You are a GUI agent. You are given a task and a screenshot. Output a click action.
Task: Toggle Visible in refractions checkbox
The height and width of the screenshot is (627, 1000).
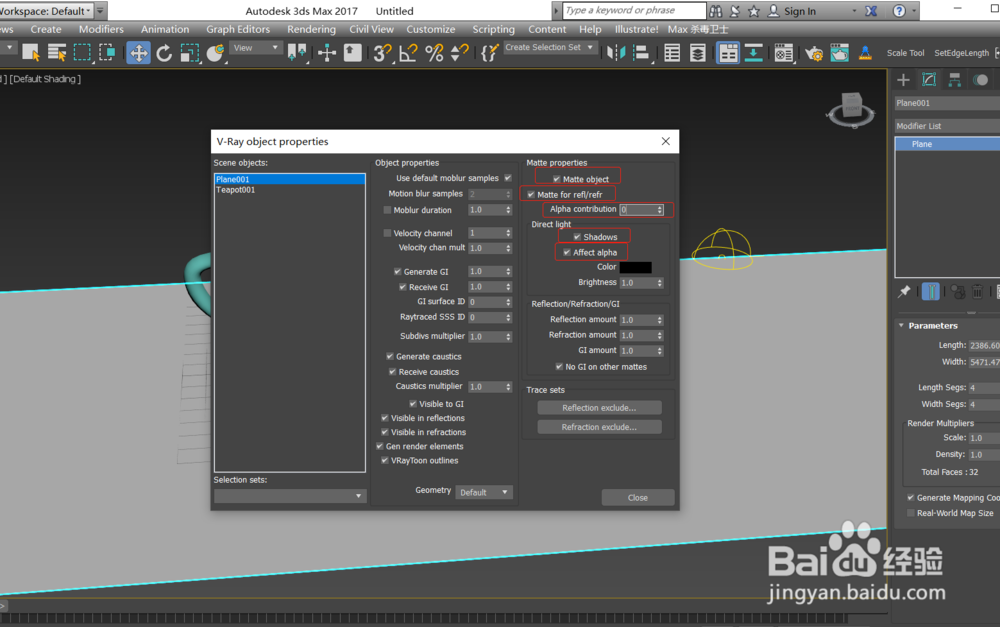pos(385,432)
